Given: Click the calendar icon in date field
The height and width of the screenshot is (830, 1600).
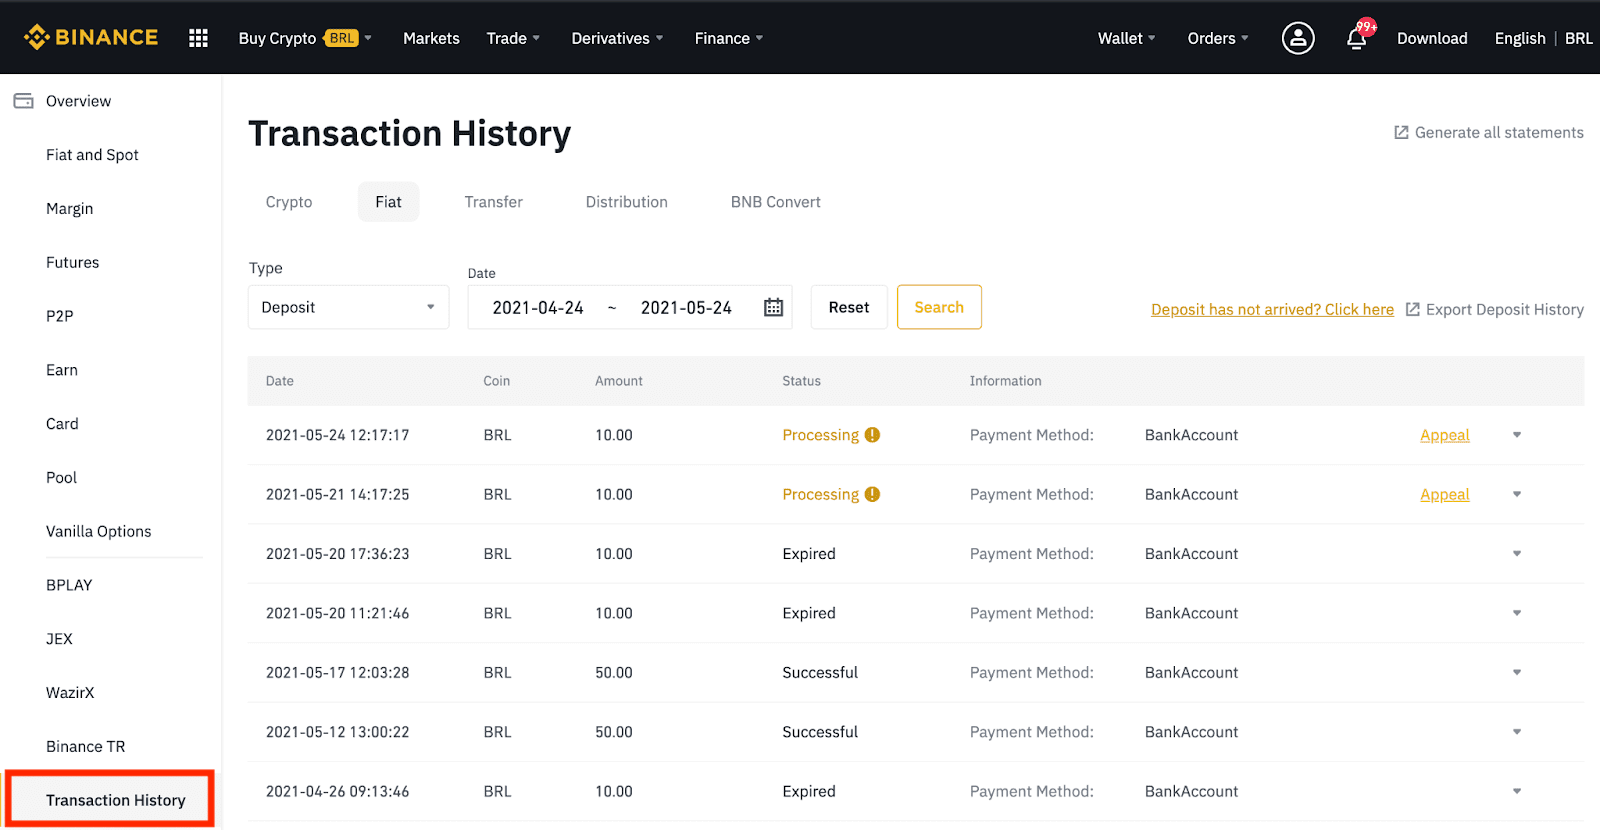Looking at the screenshot, I should coord(773,308).
